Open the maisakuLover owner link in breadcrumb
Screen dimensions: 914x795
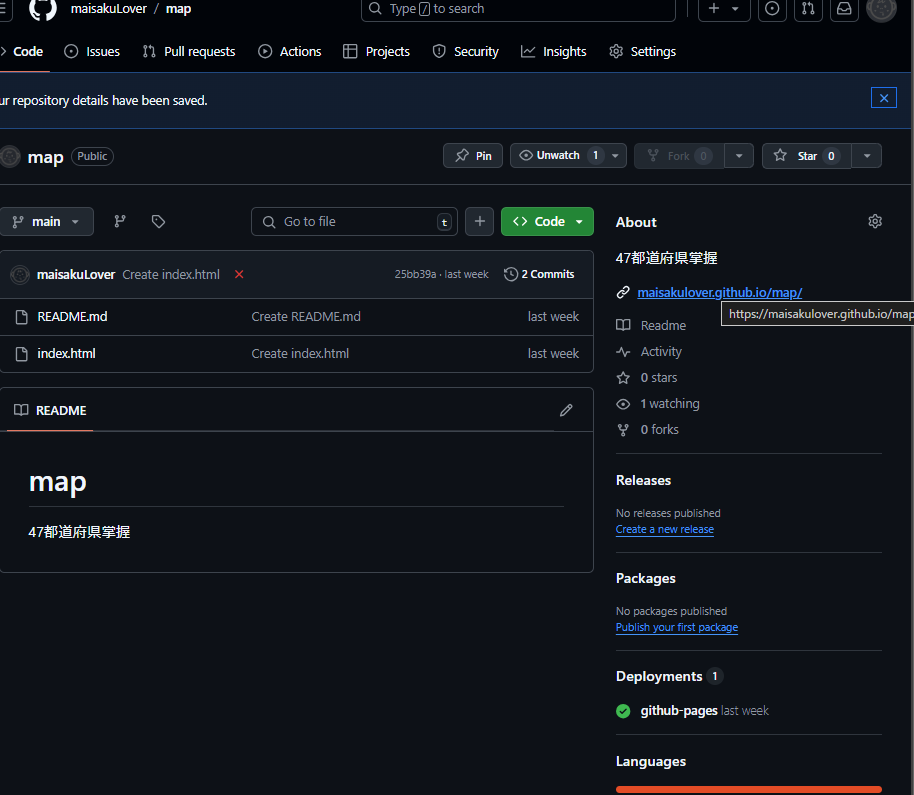[108, 9]
